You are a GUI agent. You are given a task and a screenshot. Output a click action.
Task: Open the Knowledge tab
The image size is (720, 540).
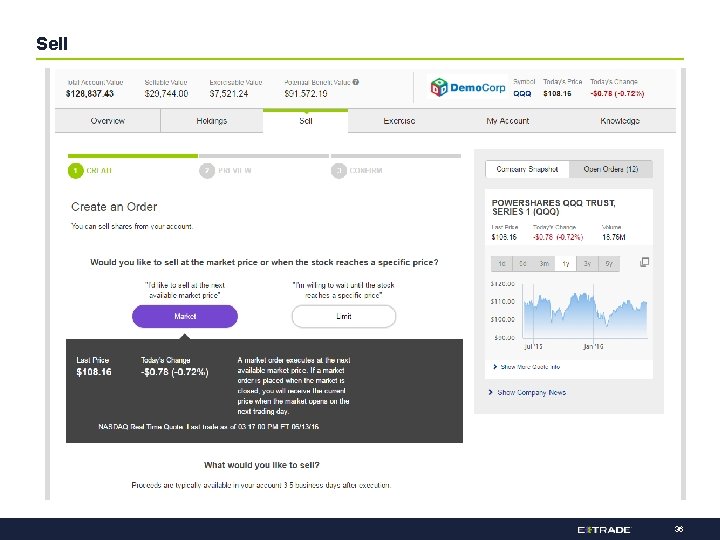(620, 121)
